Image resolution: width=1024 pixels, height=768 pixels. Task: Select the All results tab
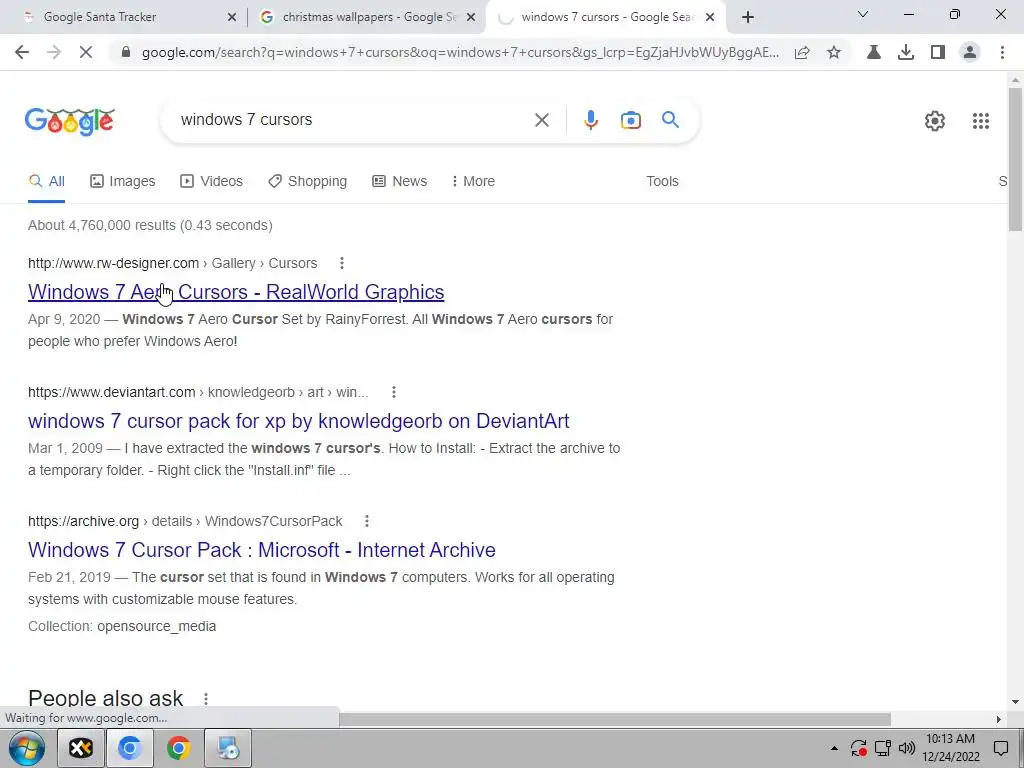coord(46,182)
